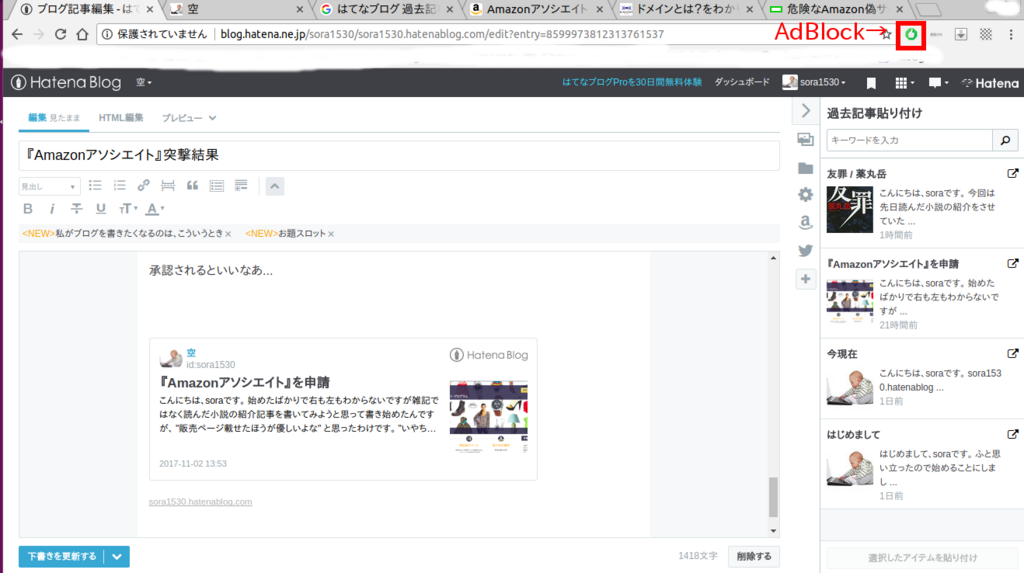The width and height of the screenshot is (1024, 573).
Task: Open font size dropdown
Action: [x=127, y=208]
